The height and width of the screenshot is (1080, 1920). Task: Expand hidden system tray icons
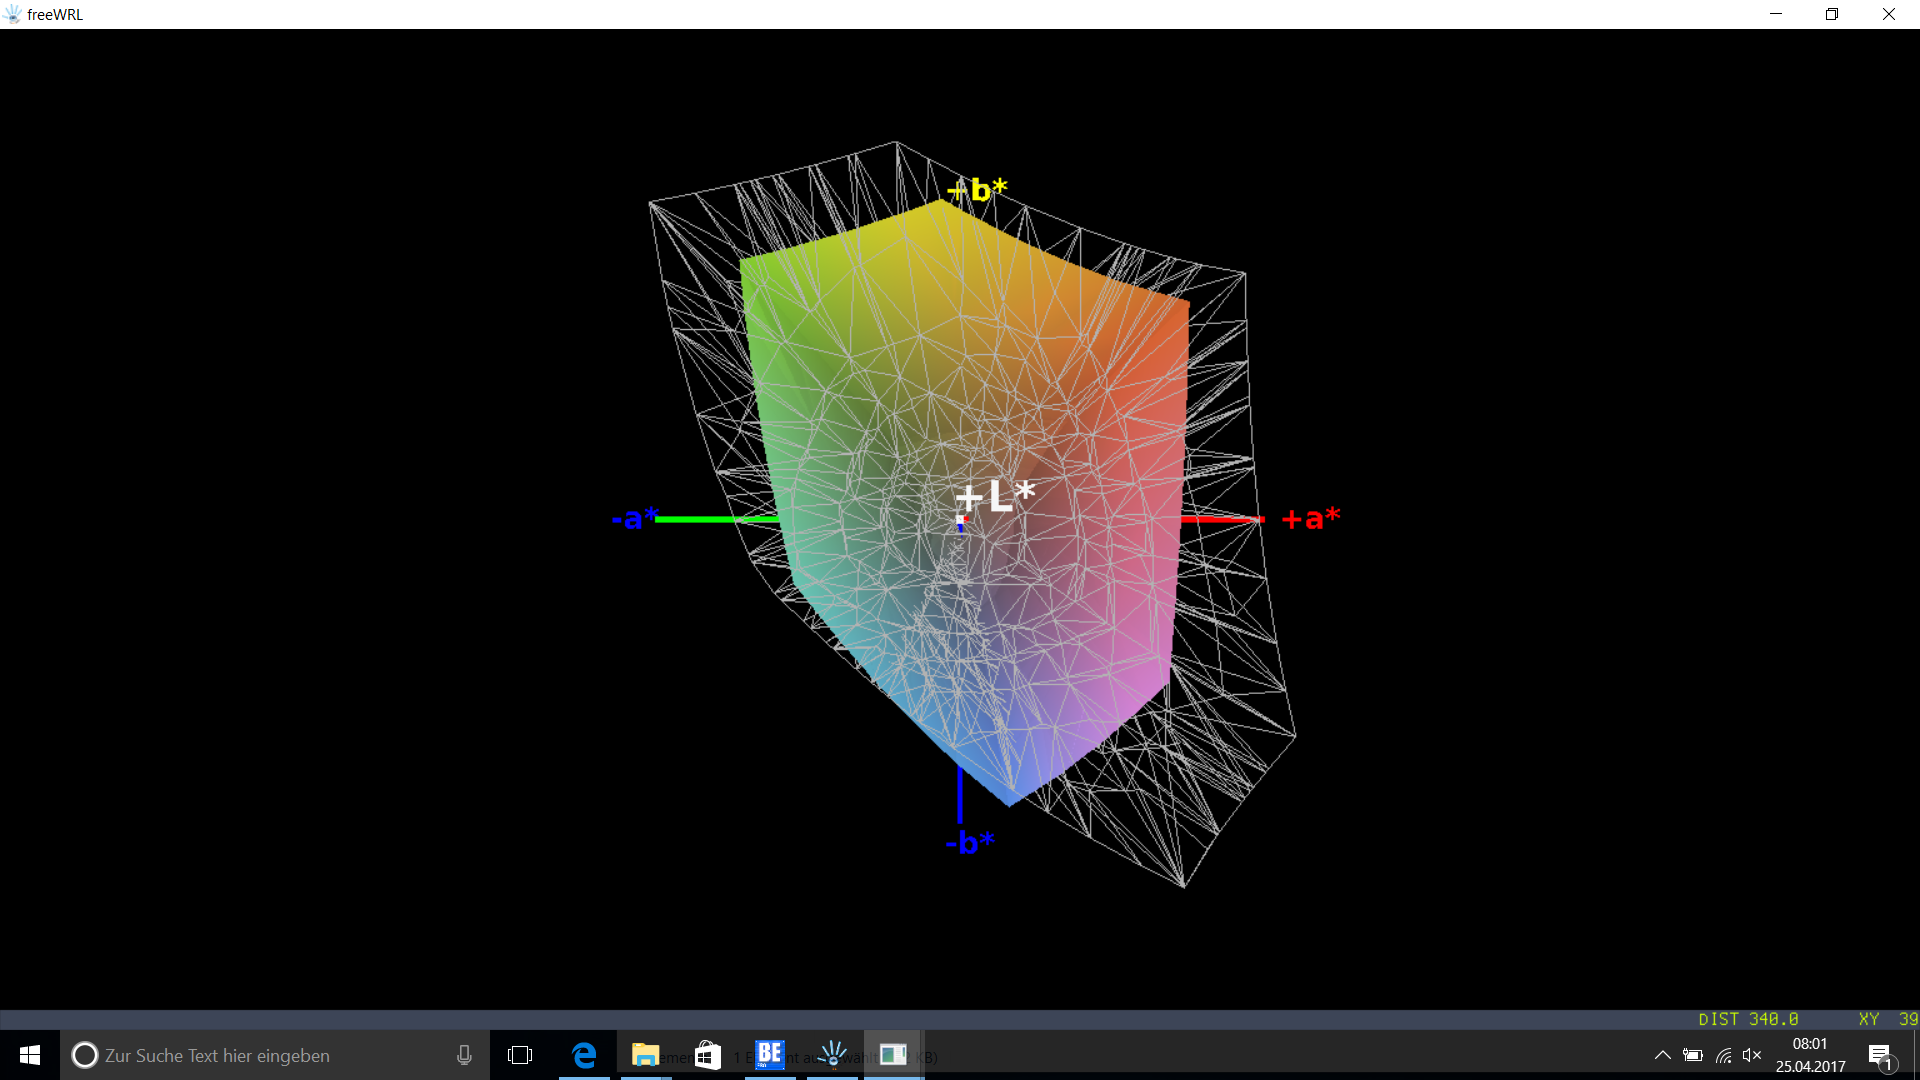click(1662, 1055)
